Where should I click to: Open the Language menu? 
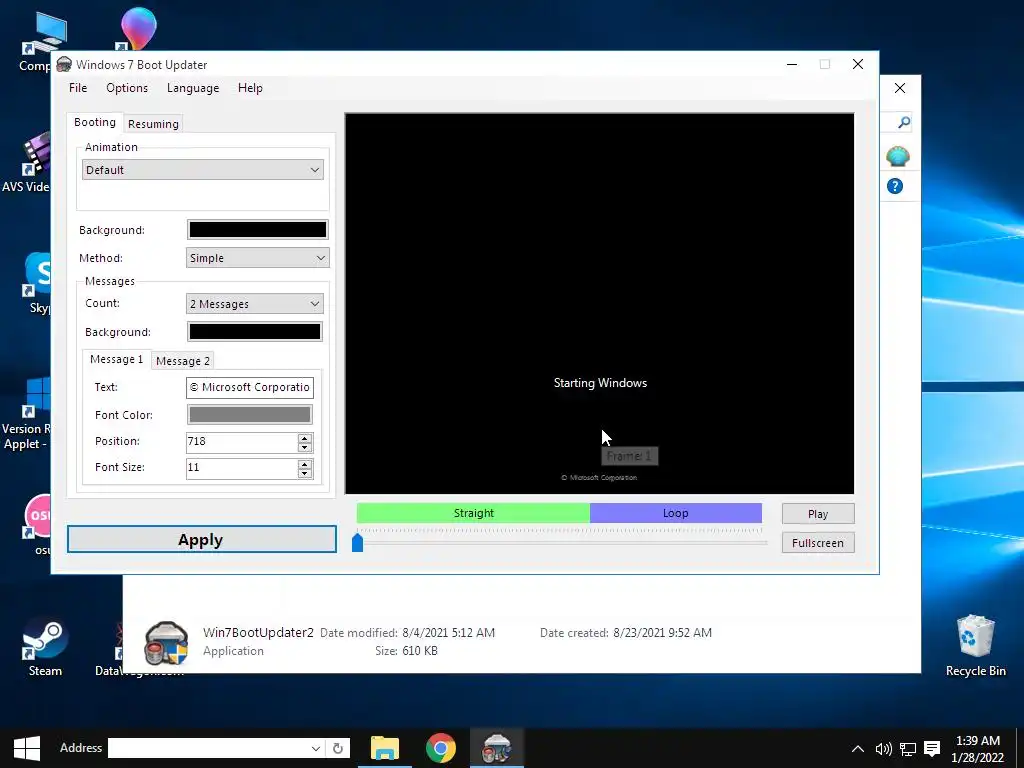[x=193, y=88]
